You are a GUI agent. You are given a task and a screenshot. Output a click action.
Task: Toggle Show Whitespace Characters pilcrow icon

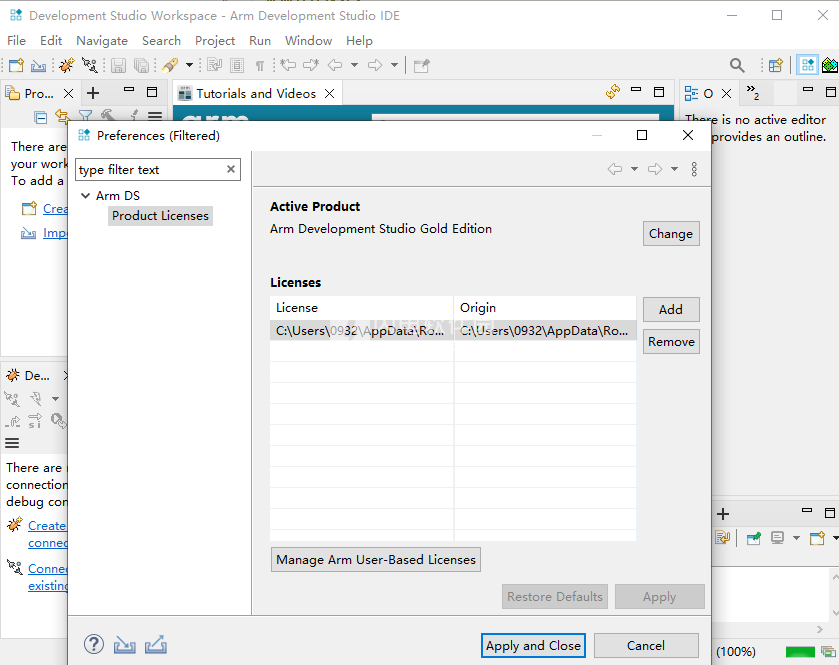260,66
